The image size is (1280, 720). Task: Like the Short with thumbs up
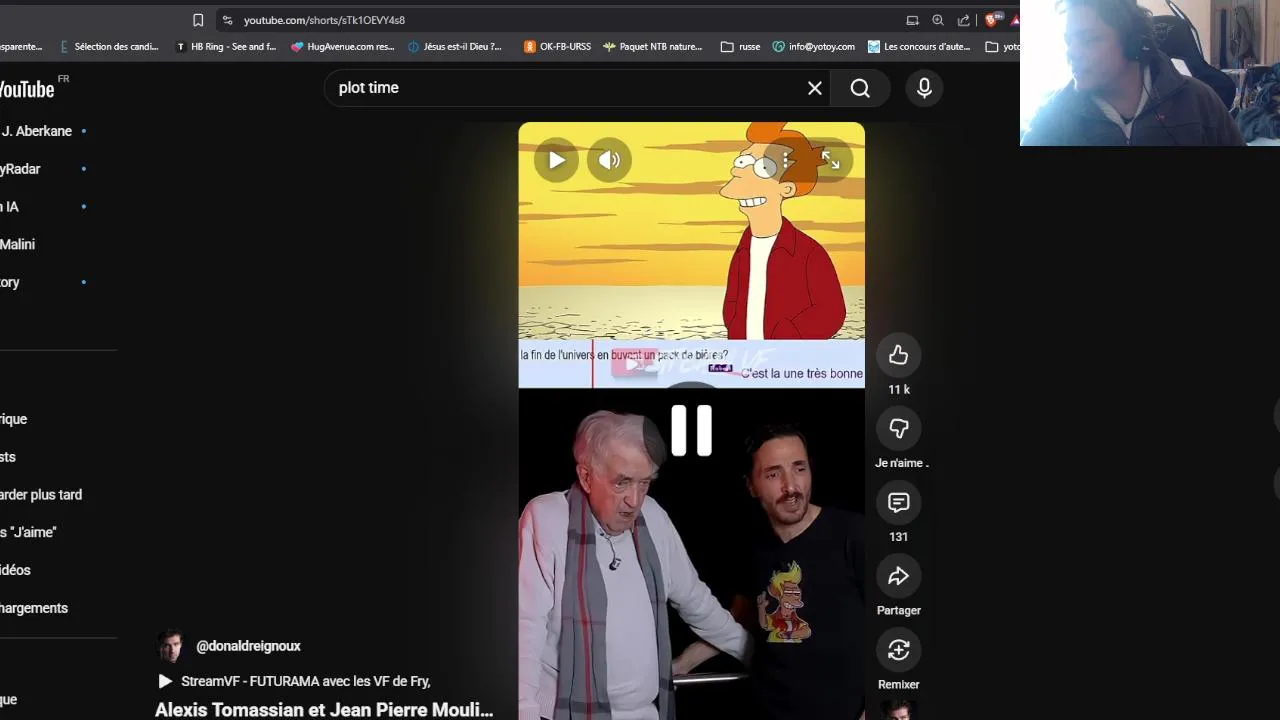pos(898,355)
